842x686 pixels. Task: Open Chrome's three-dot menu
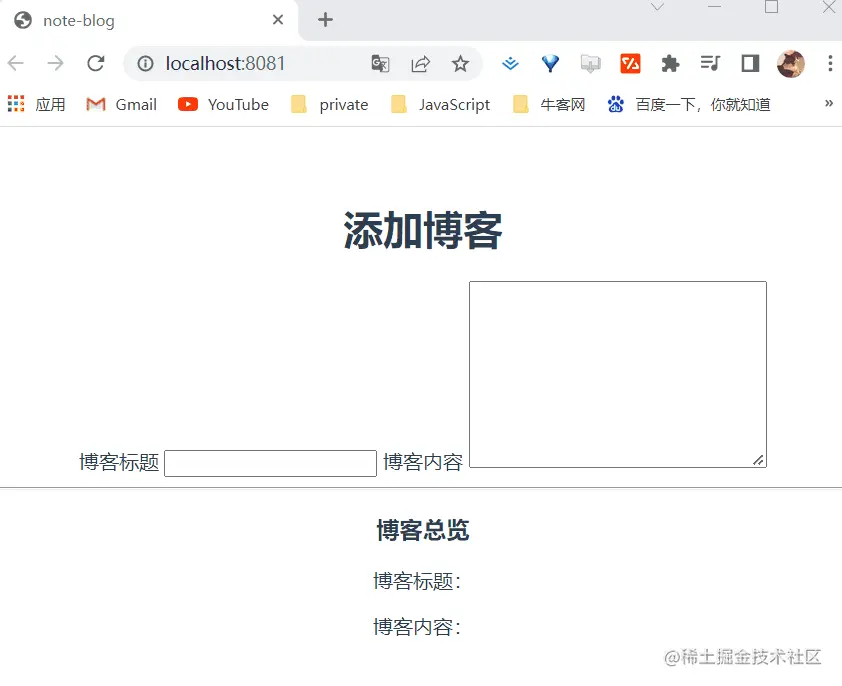(x=831, y=63)
